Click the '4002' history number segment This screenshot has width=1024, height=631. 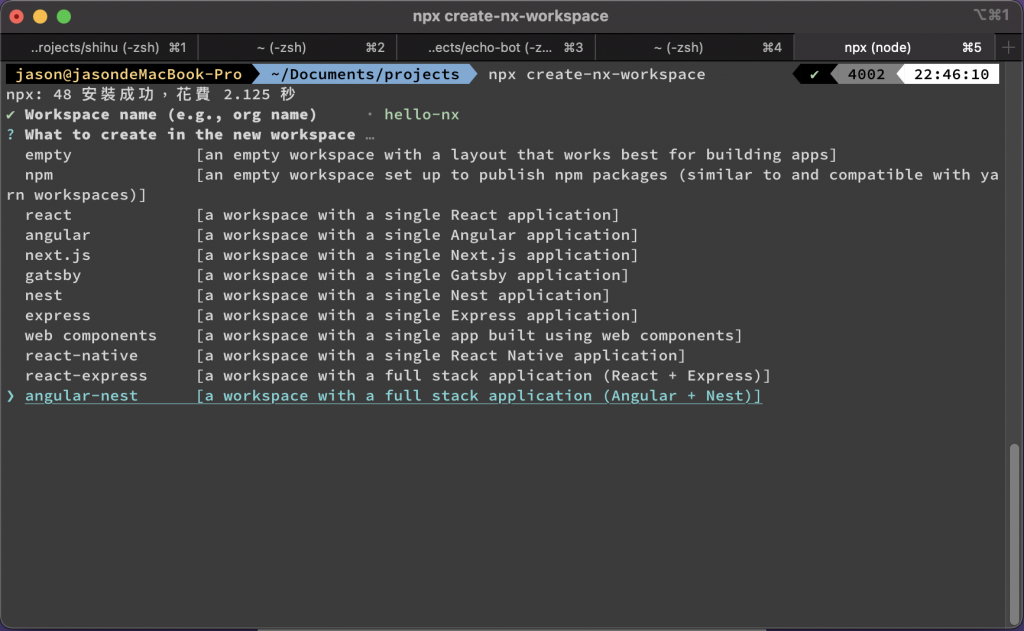pos(866,74)
